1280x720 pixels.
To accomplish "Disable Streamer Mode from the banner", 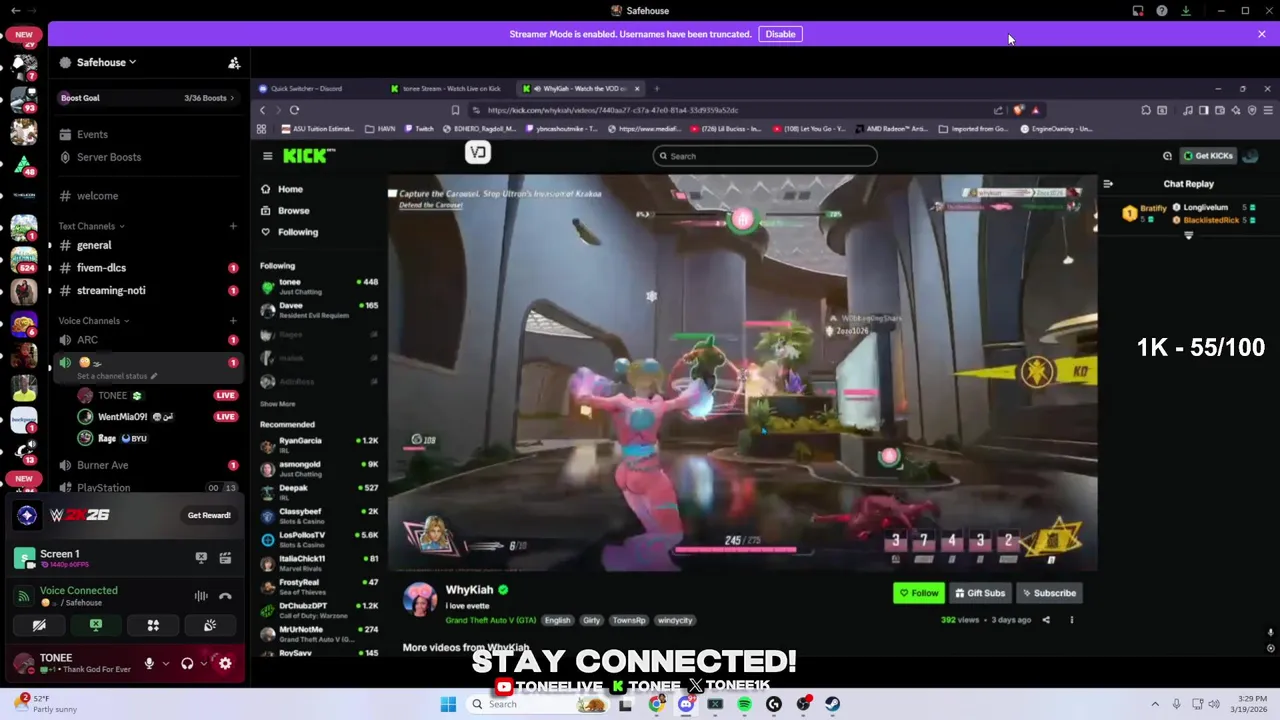I will [780, 34].
